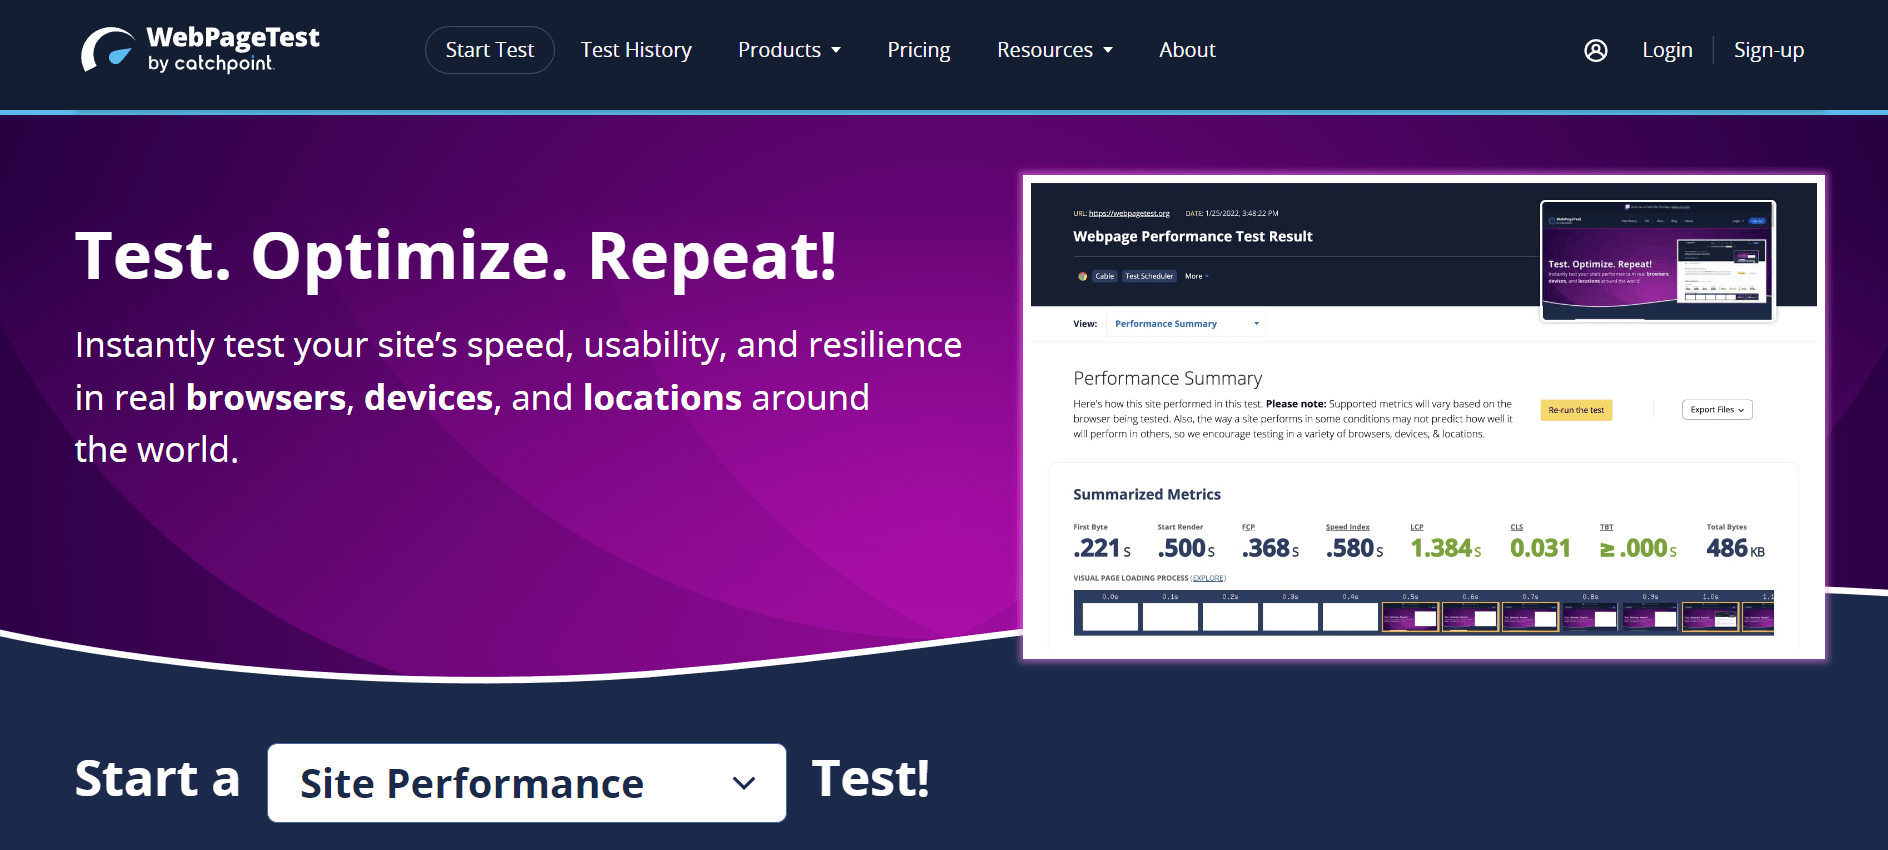Open the Pricing page
Image resolution: width=1888 pixels, height=850 pixels.
[x=918, y=50]
